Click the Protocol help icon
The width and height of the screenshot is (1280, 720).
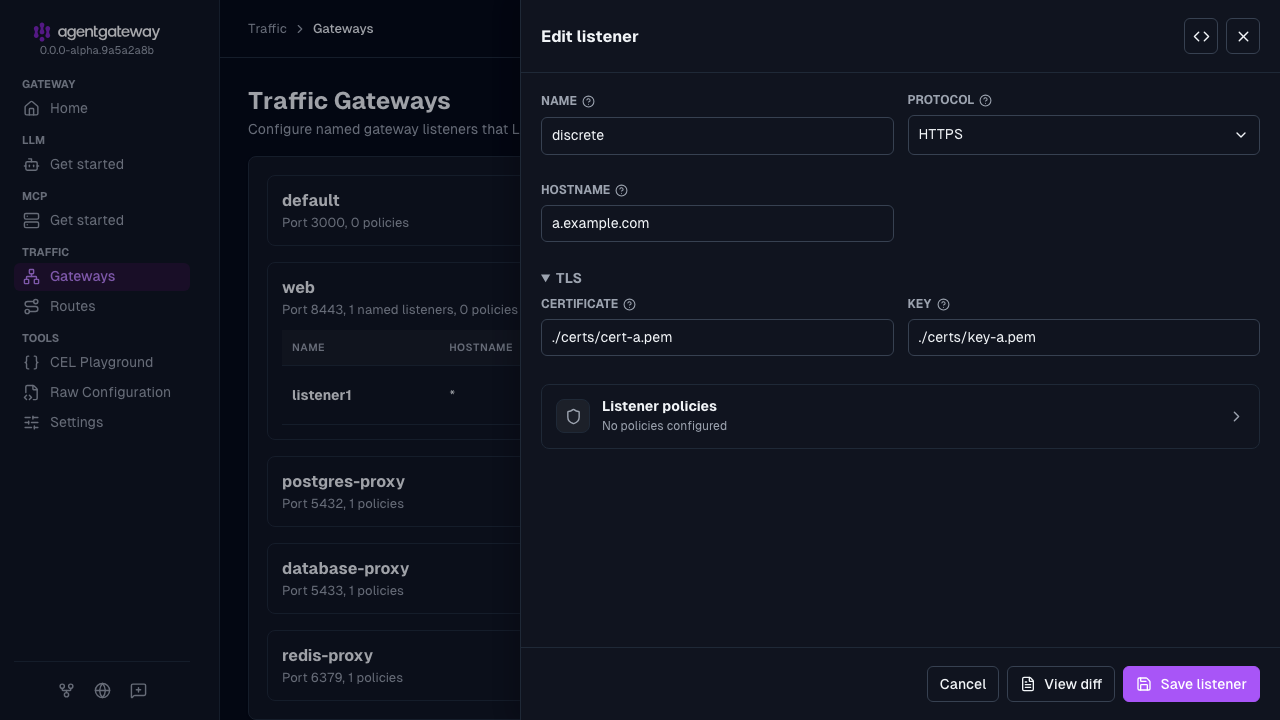pyautogui.click(x=985, y=100)
